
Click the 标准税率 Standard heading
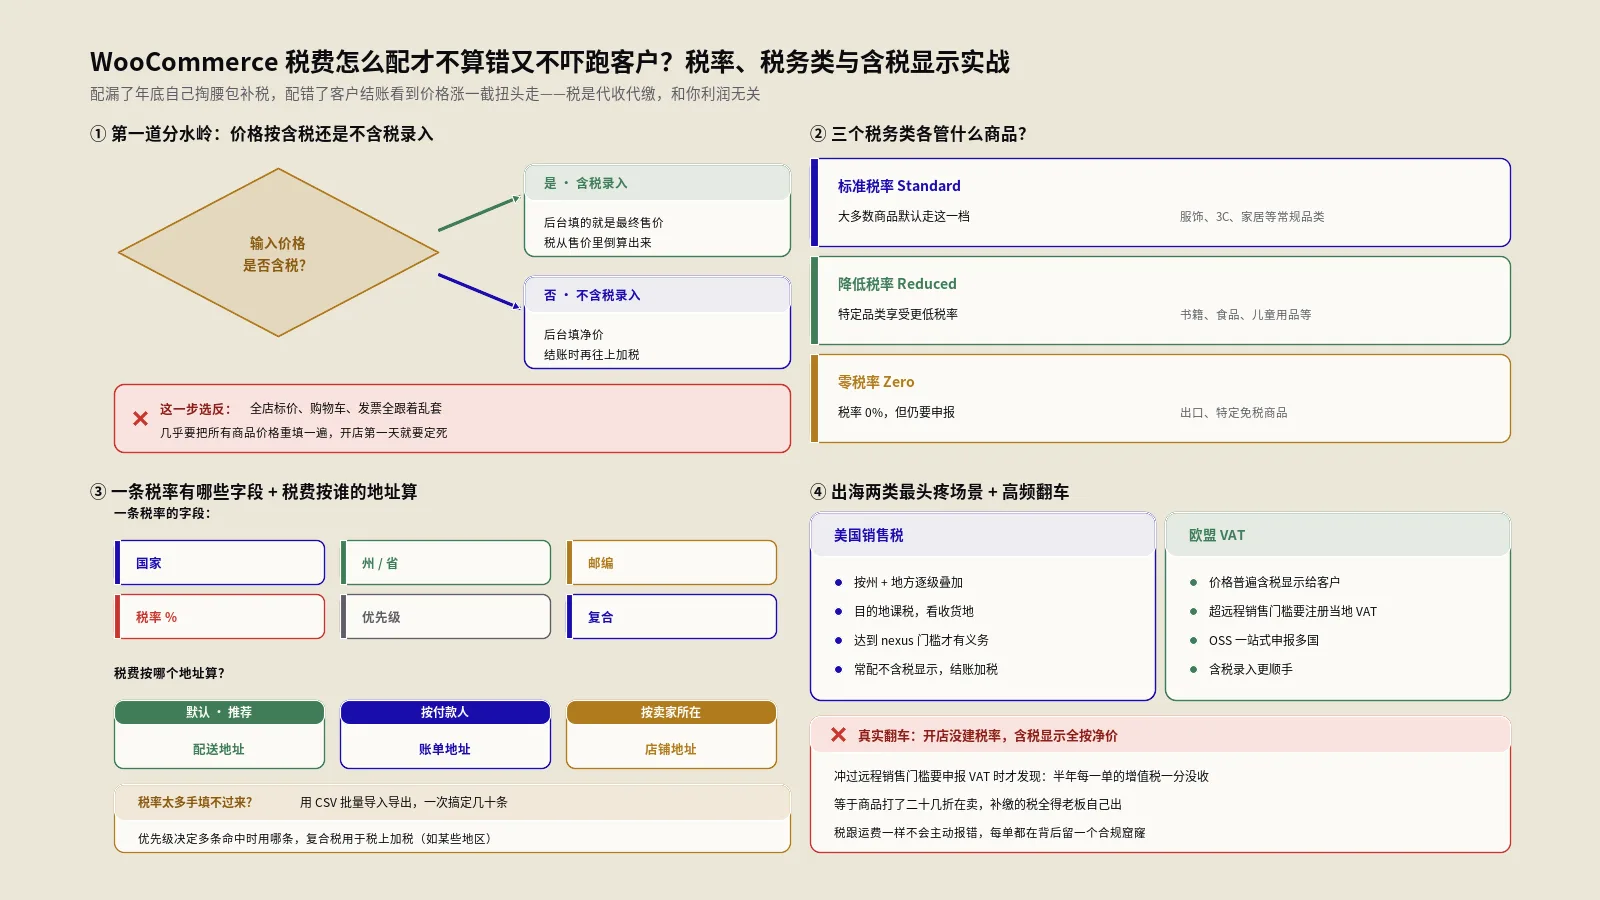(899, 186)
